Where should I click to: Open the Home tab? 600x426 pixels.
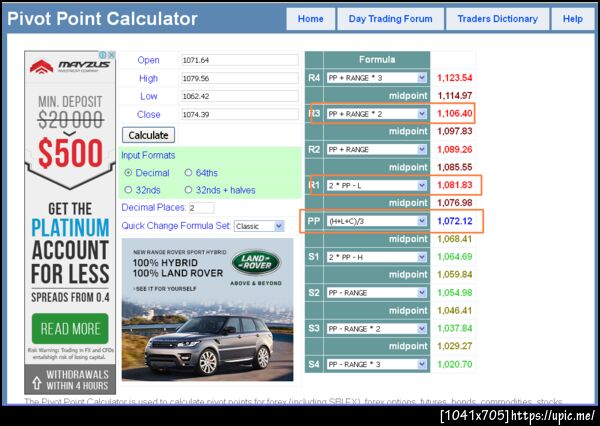point(310,19)
